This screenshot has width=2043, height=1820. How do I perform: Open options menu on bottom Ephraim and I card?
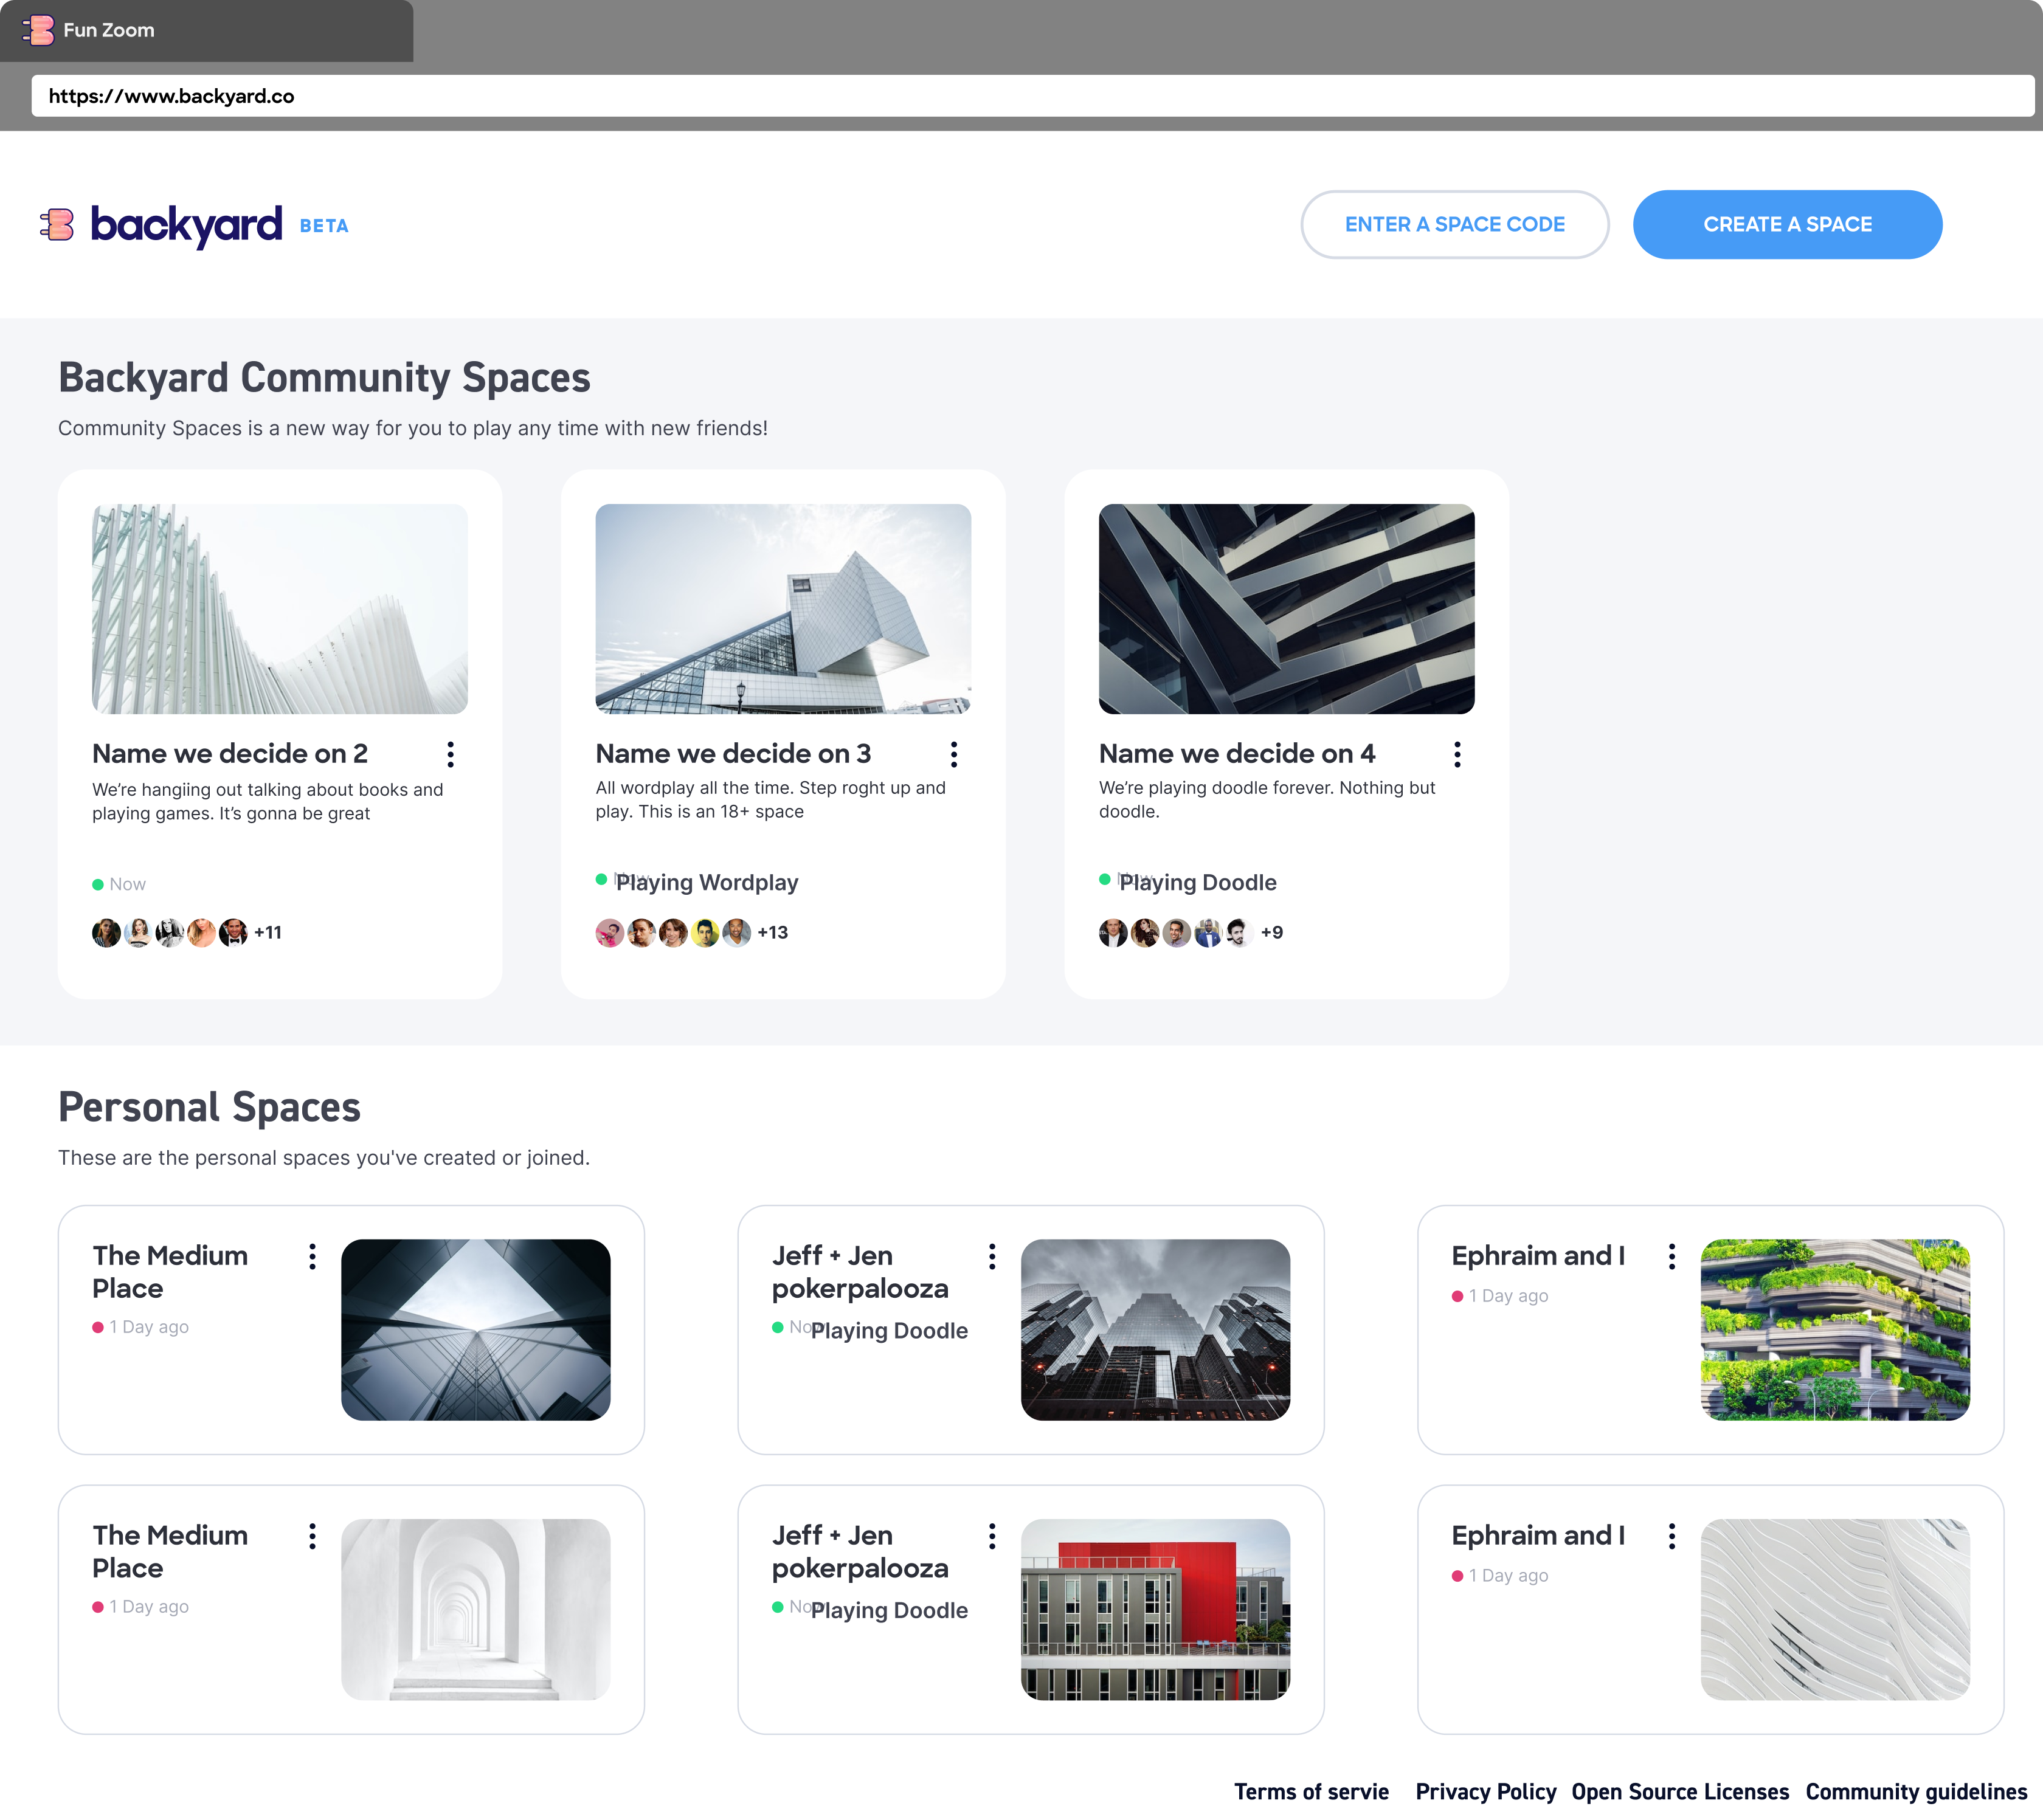coord(1671,1536)
